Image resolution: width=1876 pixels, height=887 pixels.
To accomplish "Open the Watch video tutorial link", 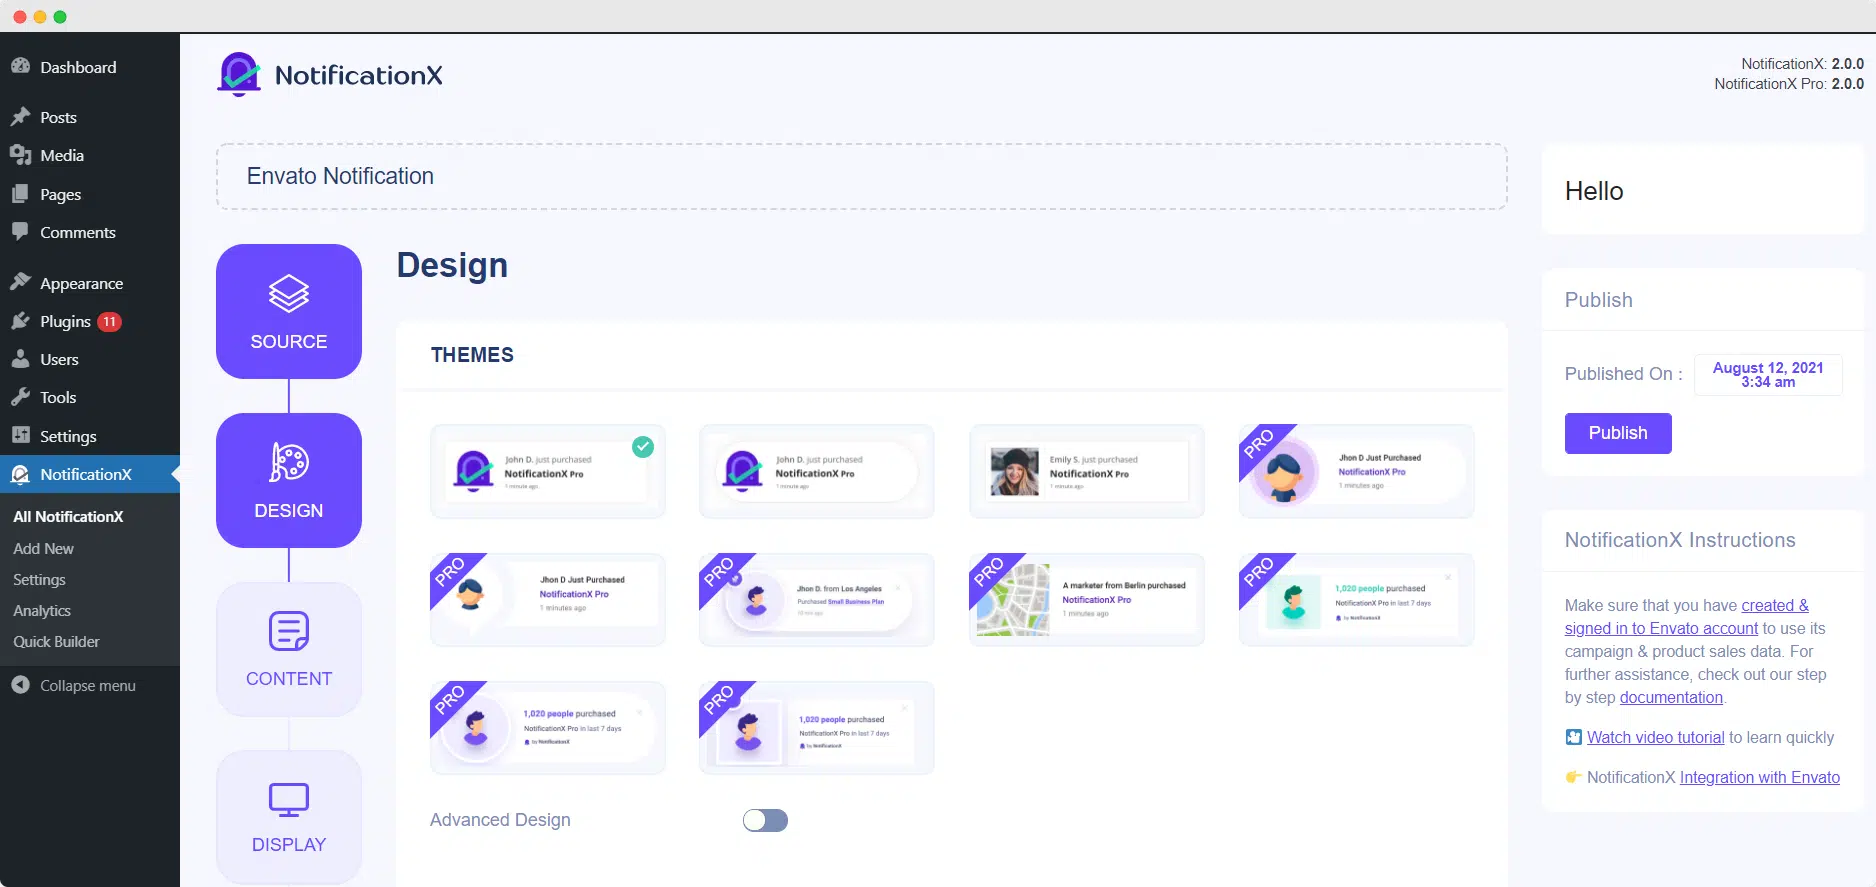I will coord(1655,737).
